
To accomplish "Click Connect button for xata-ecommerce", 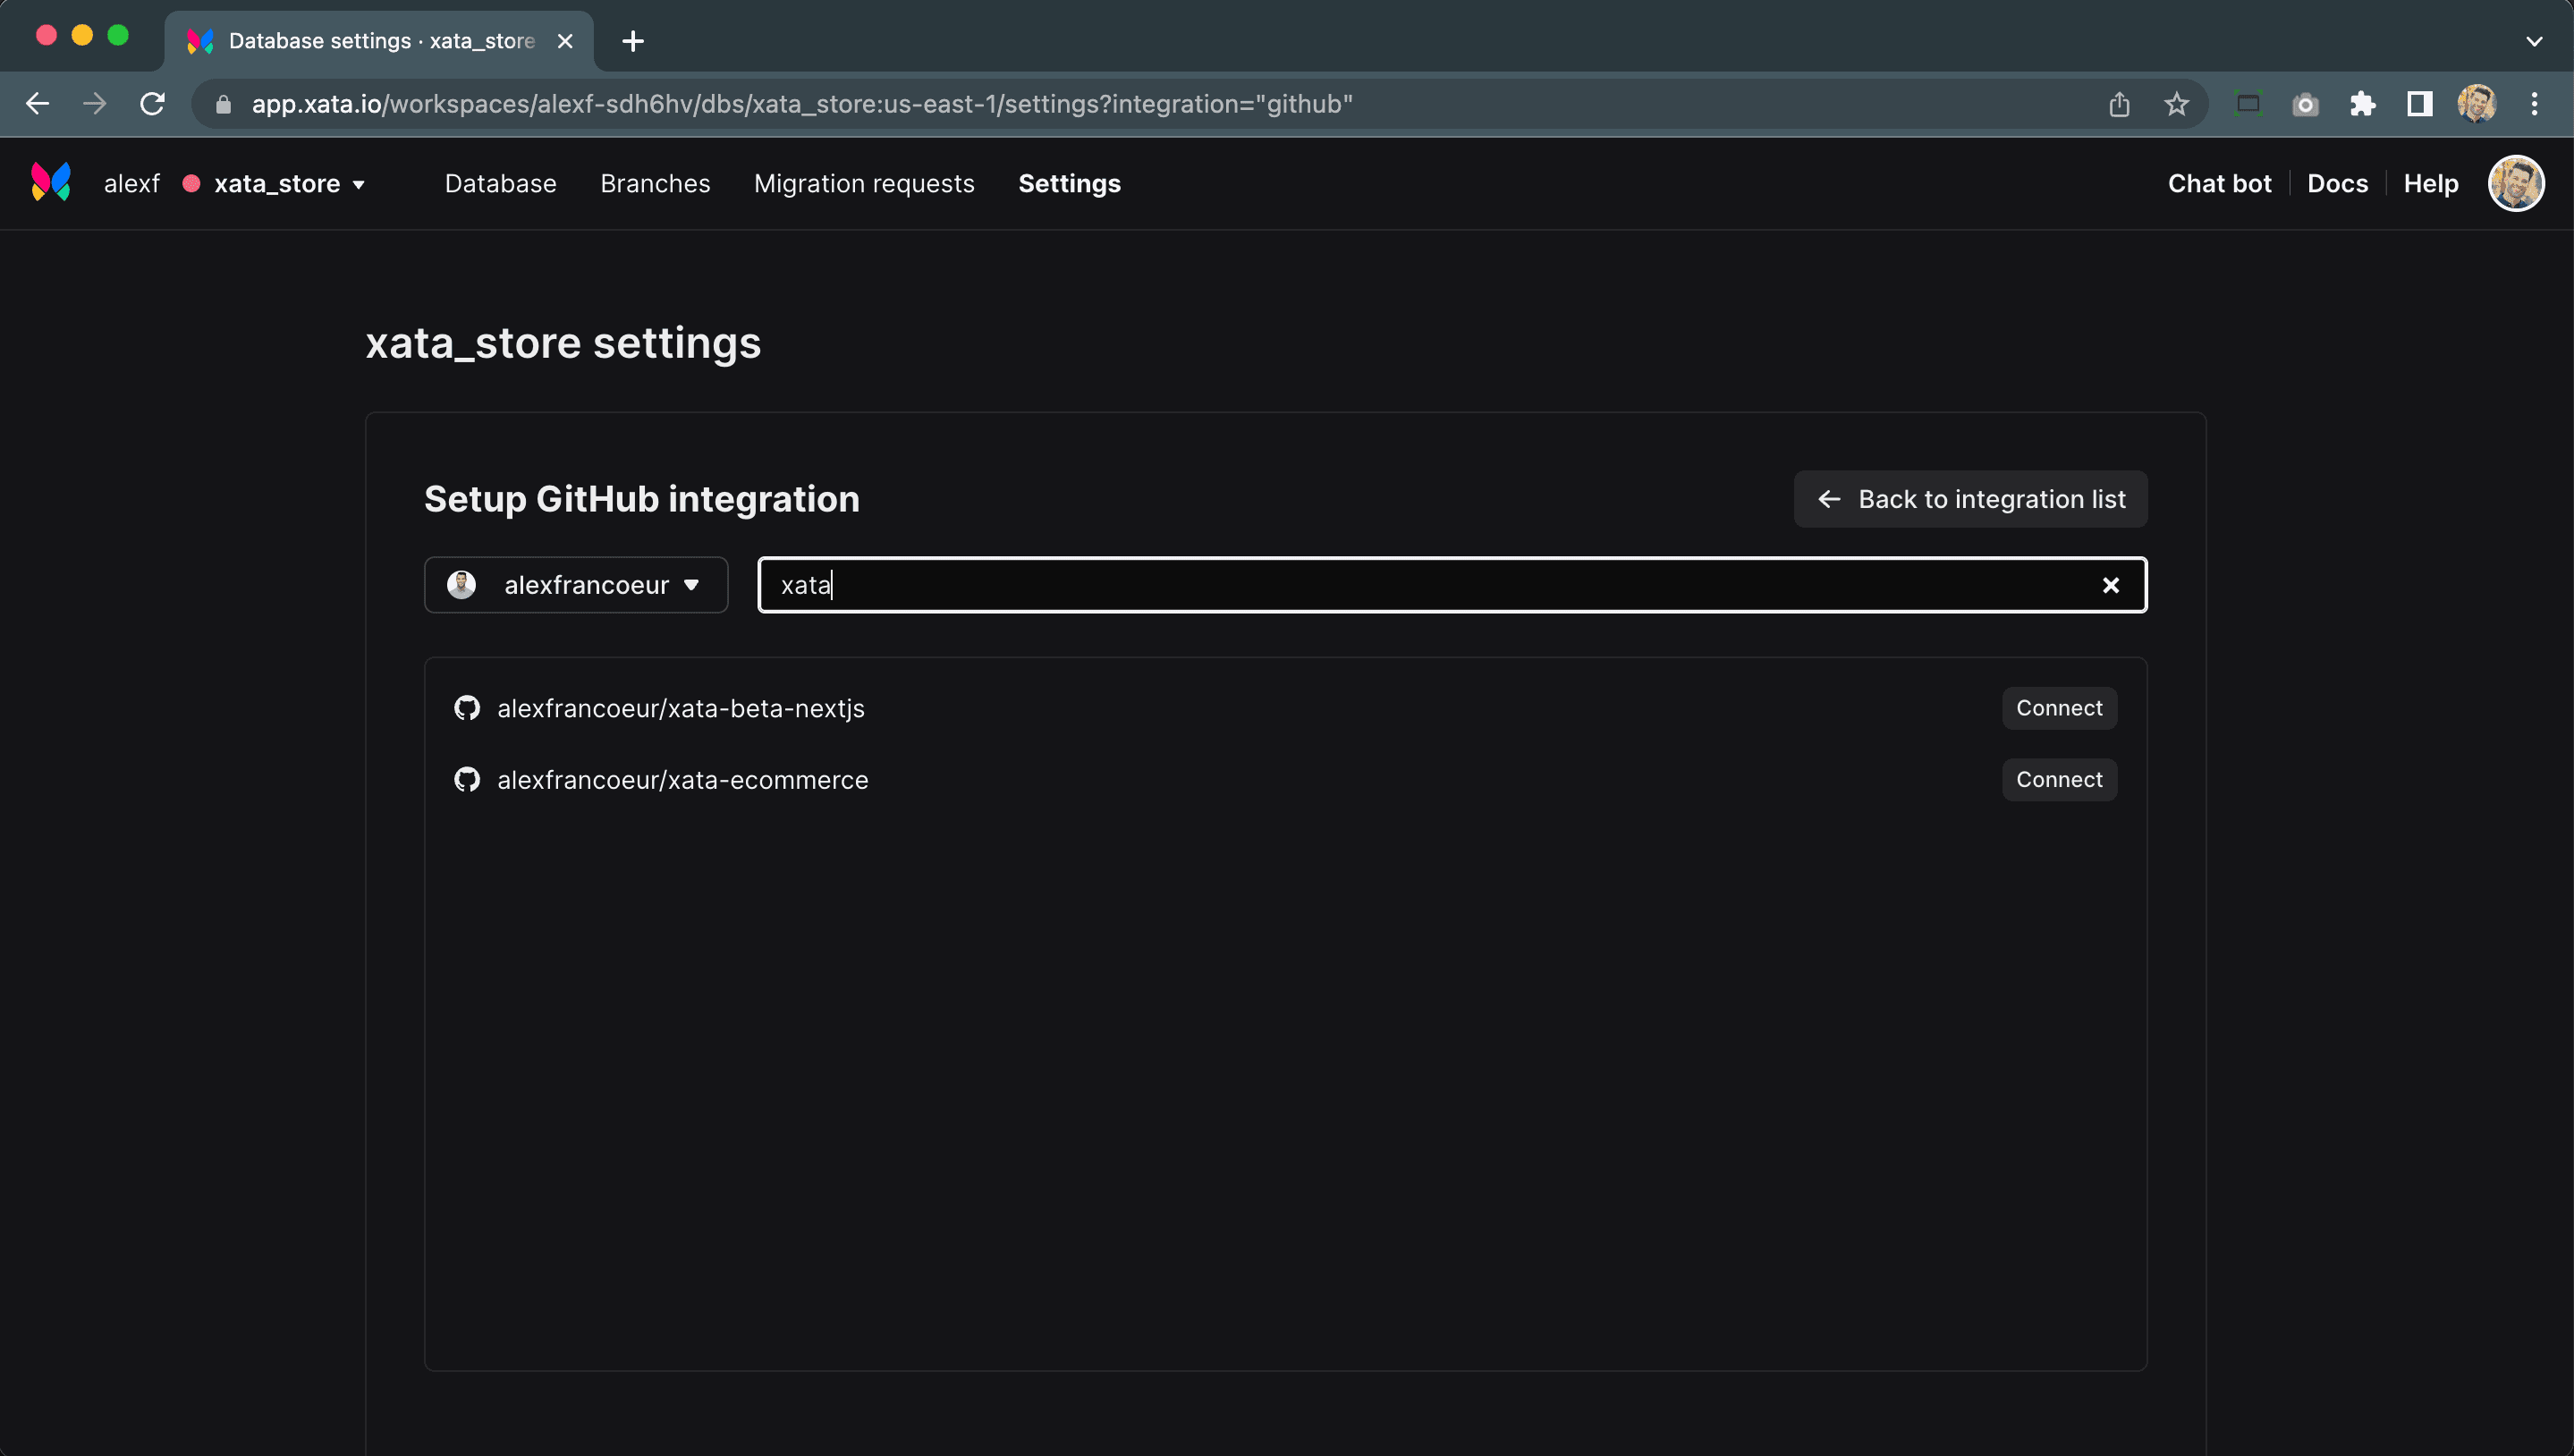I will point(2058,779).
